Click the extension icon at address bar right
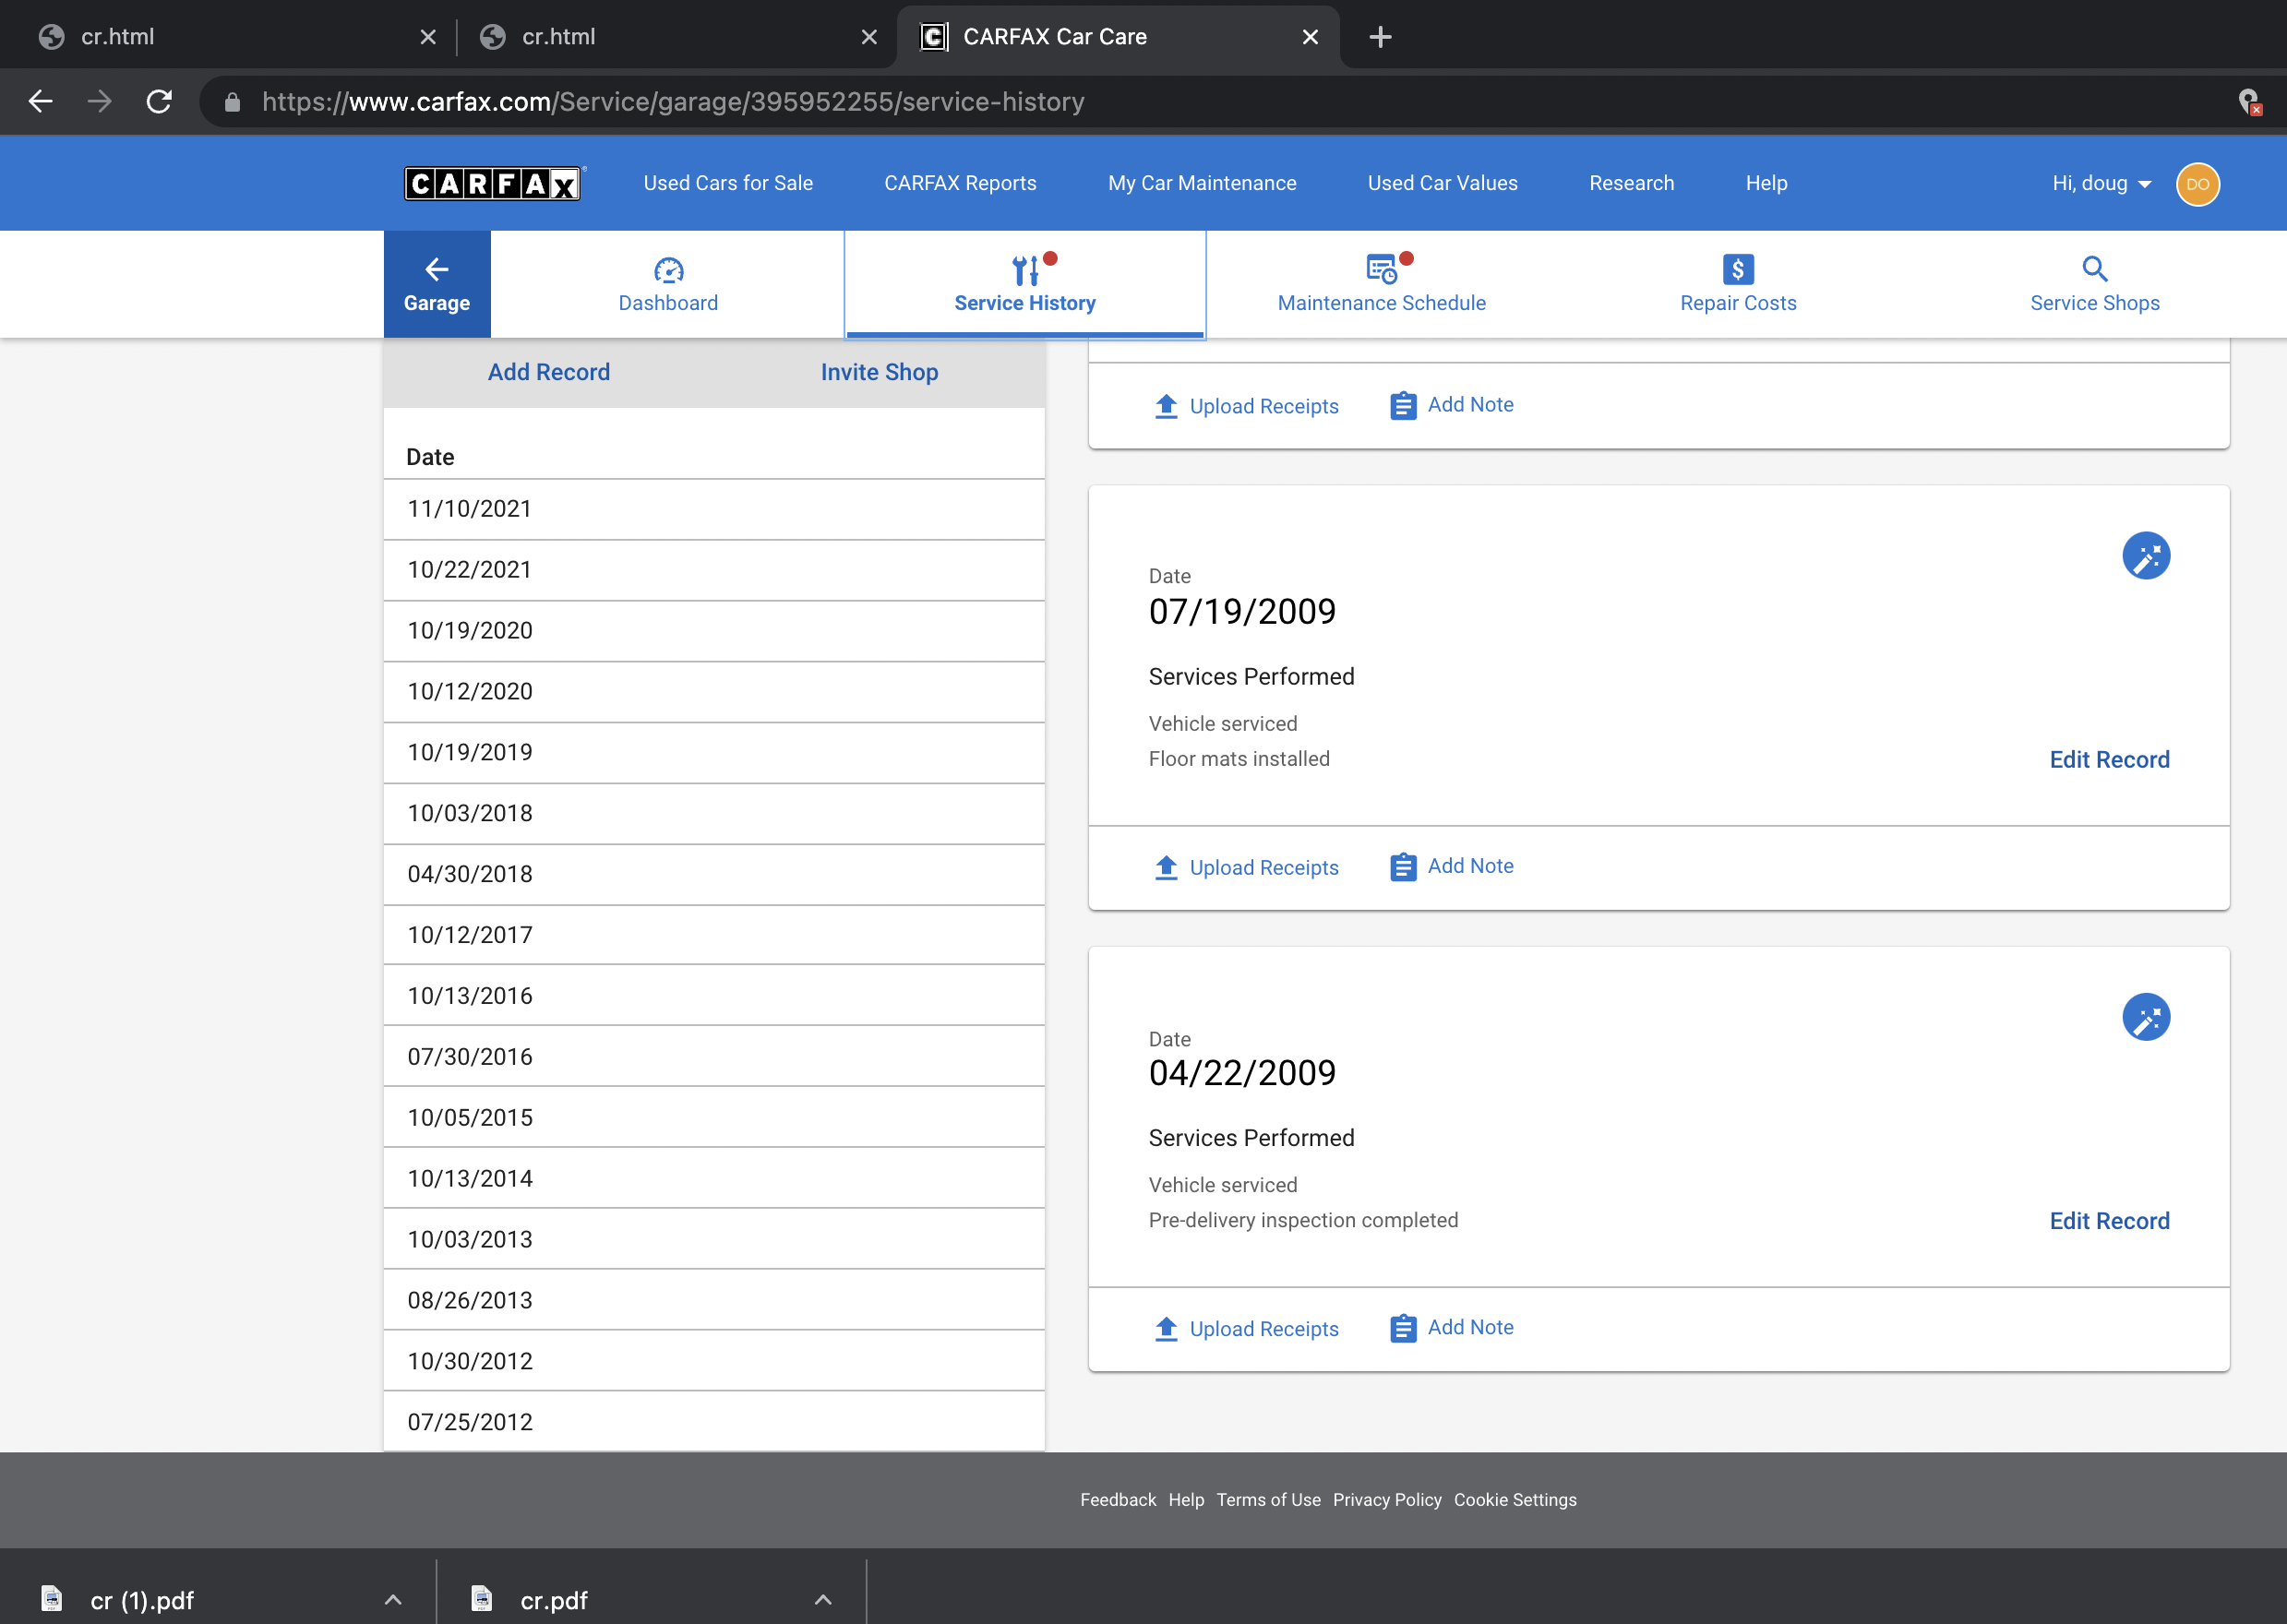The height and width of the screenshot is (1624, 2287). tap(2249, 101)
